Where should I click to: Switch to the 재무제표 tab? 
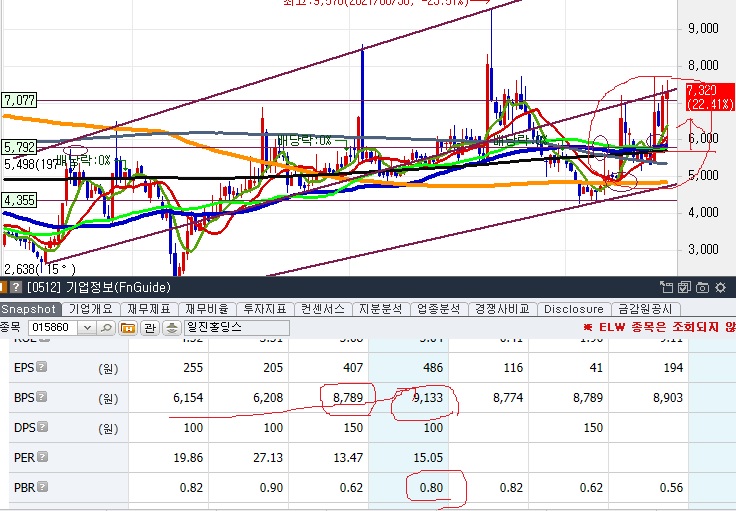tap(149, 309)
